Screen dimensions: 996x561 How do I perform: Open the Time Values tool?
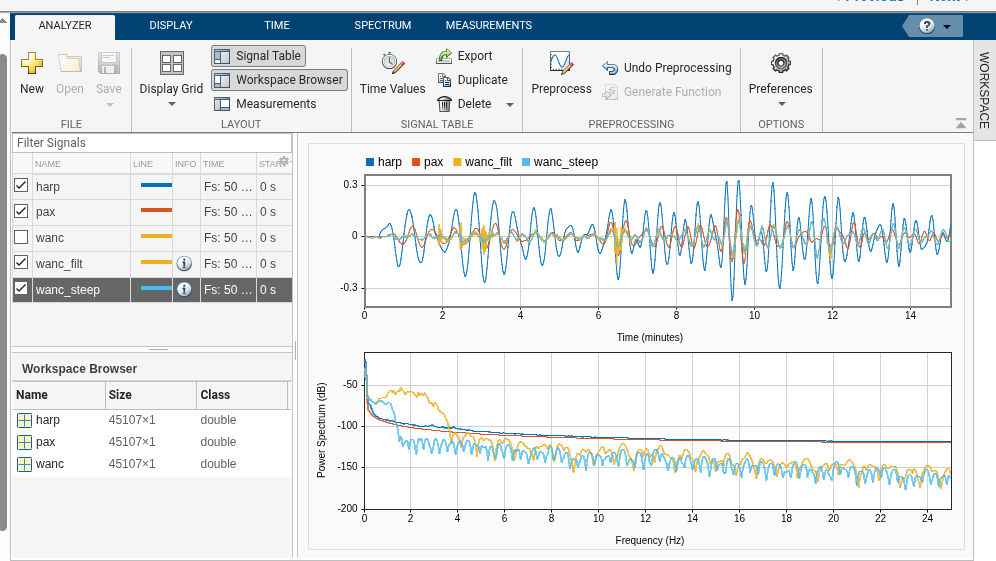392,64
